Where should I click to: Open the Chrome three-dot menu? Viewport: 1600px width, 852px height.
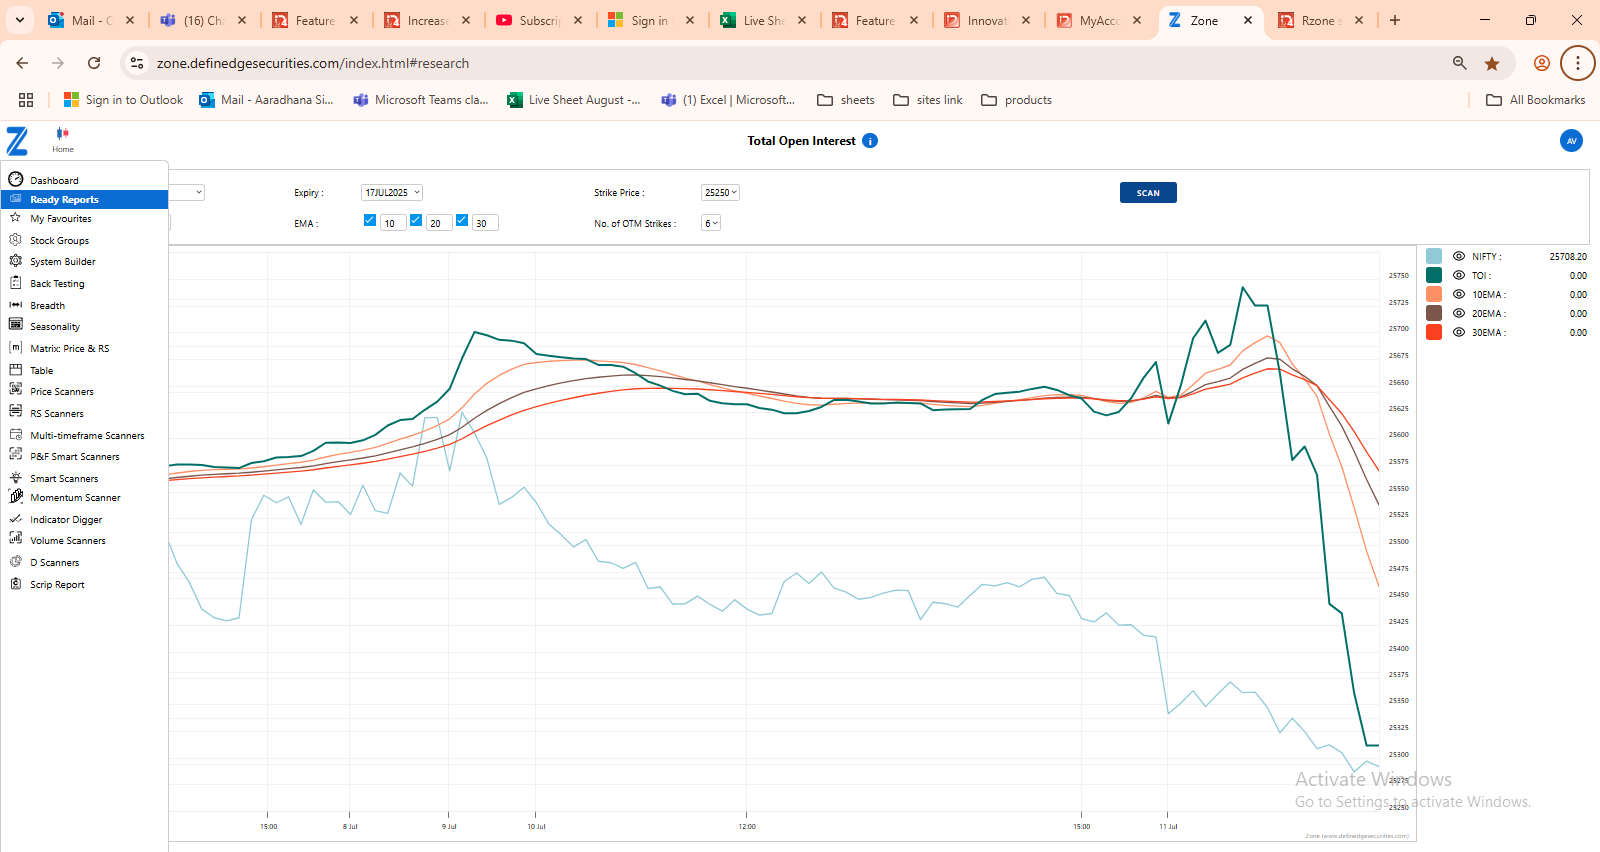[1577, 63]
